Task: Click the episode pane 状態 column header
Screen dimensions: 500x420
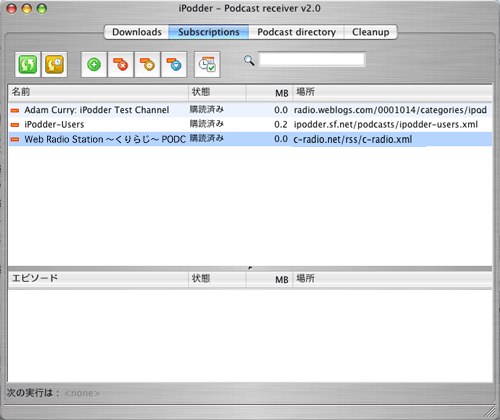Action: pos(217,279)
